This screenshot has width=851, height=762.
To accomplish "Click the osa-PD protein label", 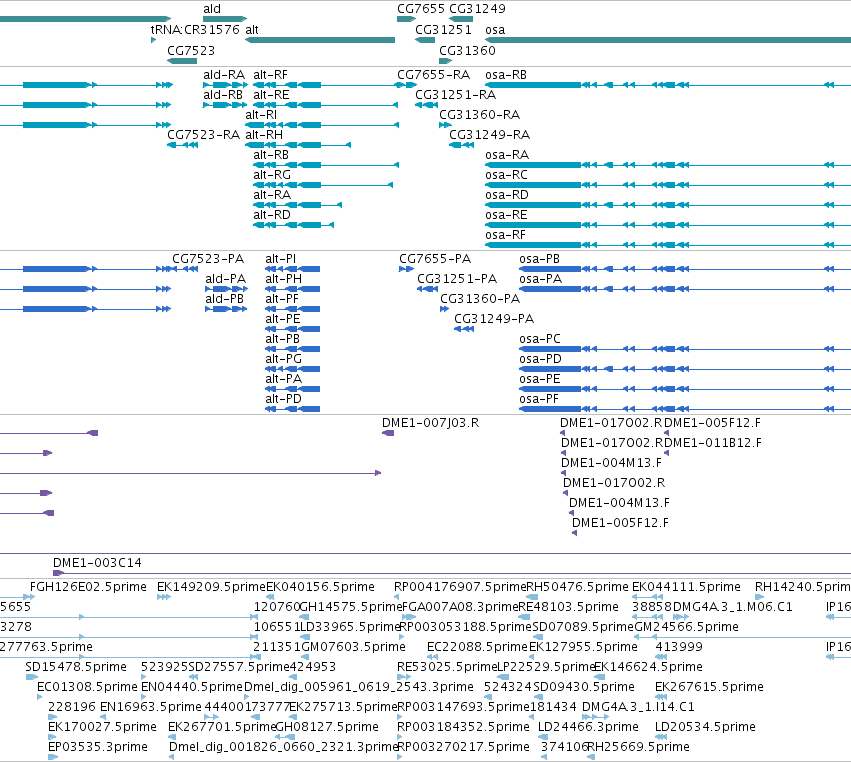I will tap(540, 359).
